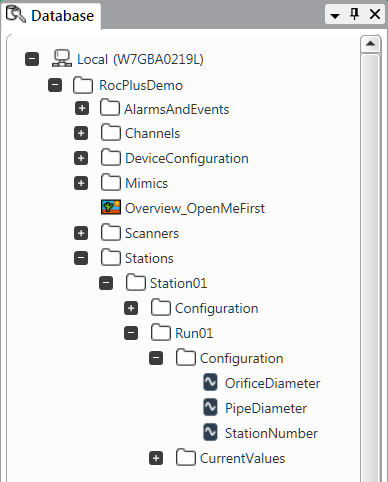The image size is (388, 482).
Task: Click the RocPlusDemo folder icon
Action: pos(83,85)
